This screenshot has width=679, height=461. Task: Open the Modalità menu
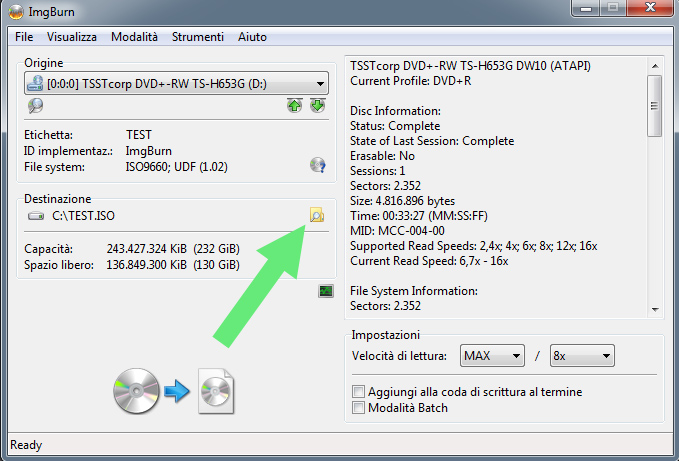tap(134, 37)
